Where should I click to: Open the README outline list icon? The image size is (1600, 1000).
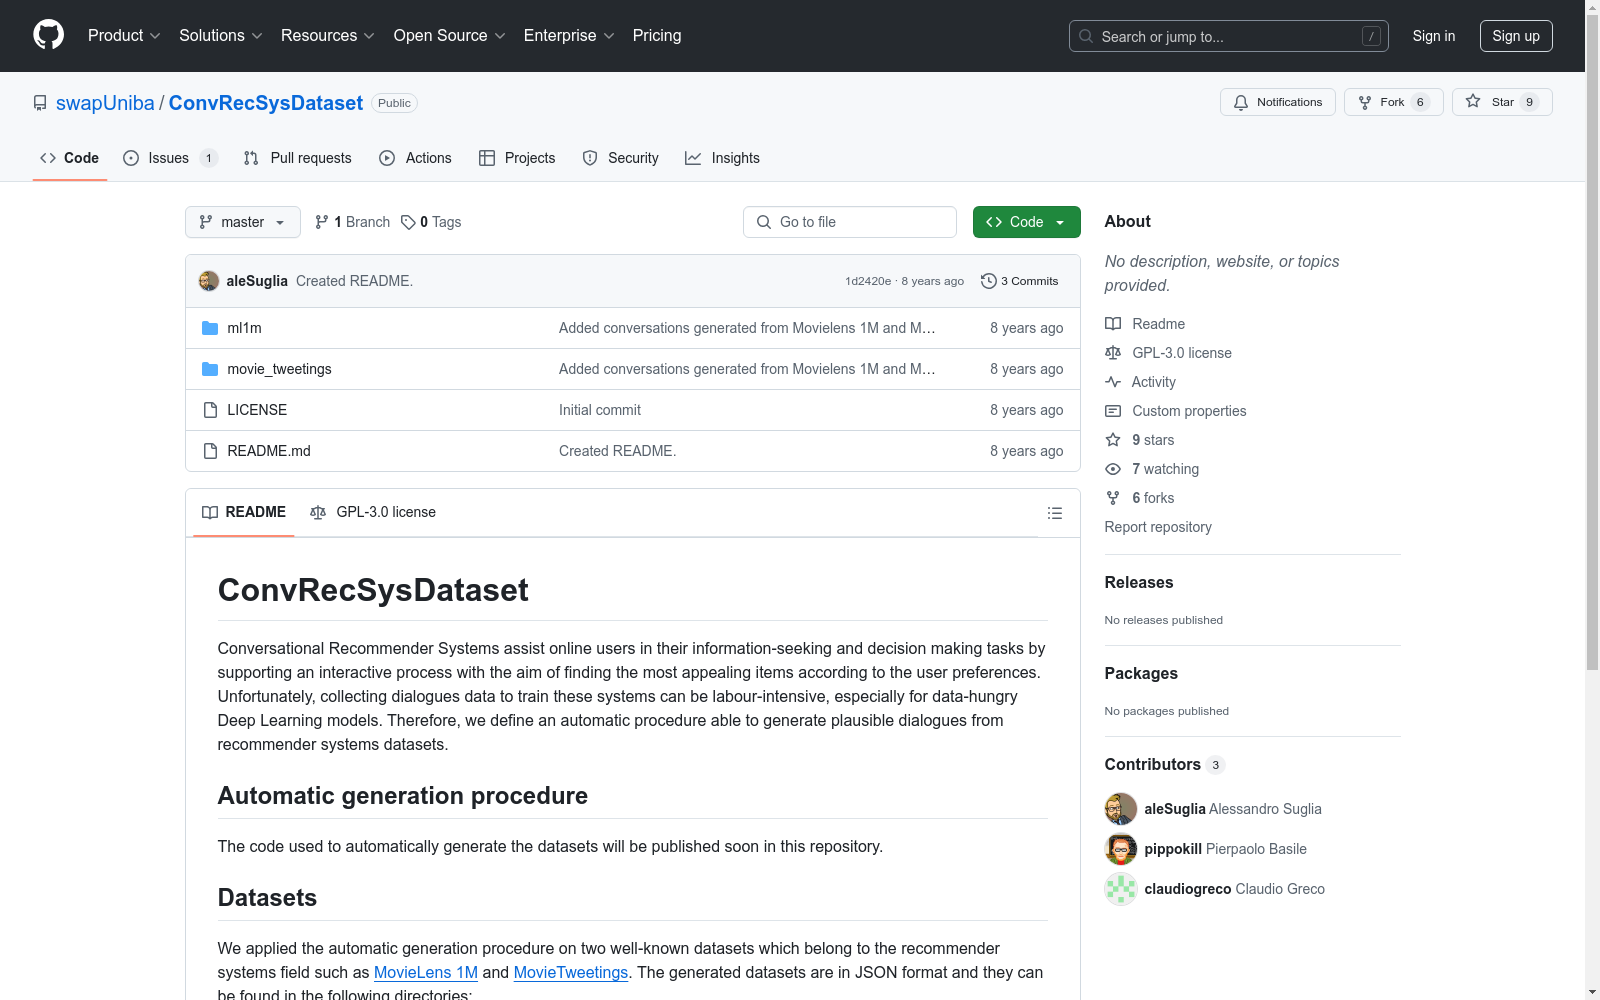click(1055, 513)
